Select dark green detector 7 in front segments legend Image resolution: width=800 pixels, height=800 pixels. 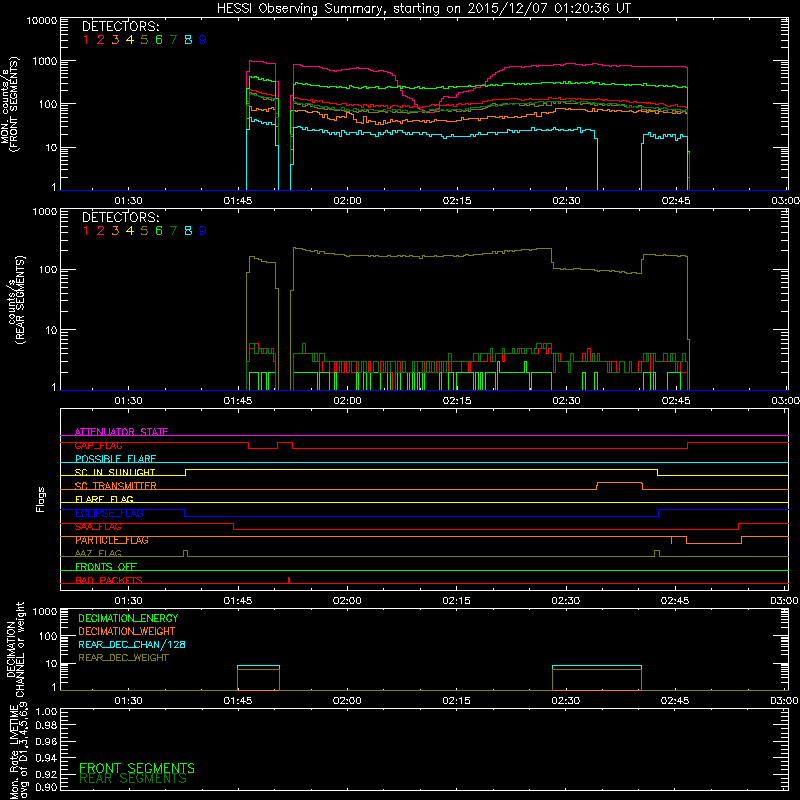click(x=173, y=40)
